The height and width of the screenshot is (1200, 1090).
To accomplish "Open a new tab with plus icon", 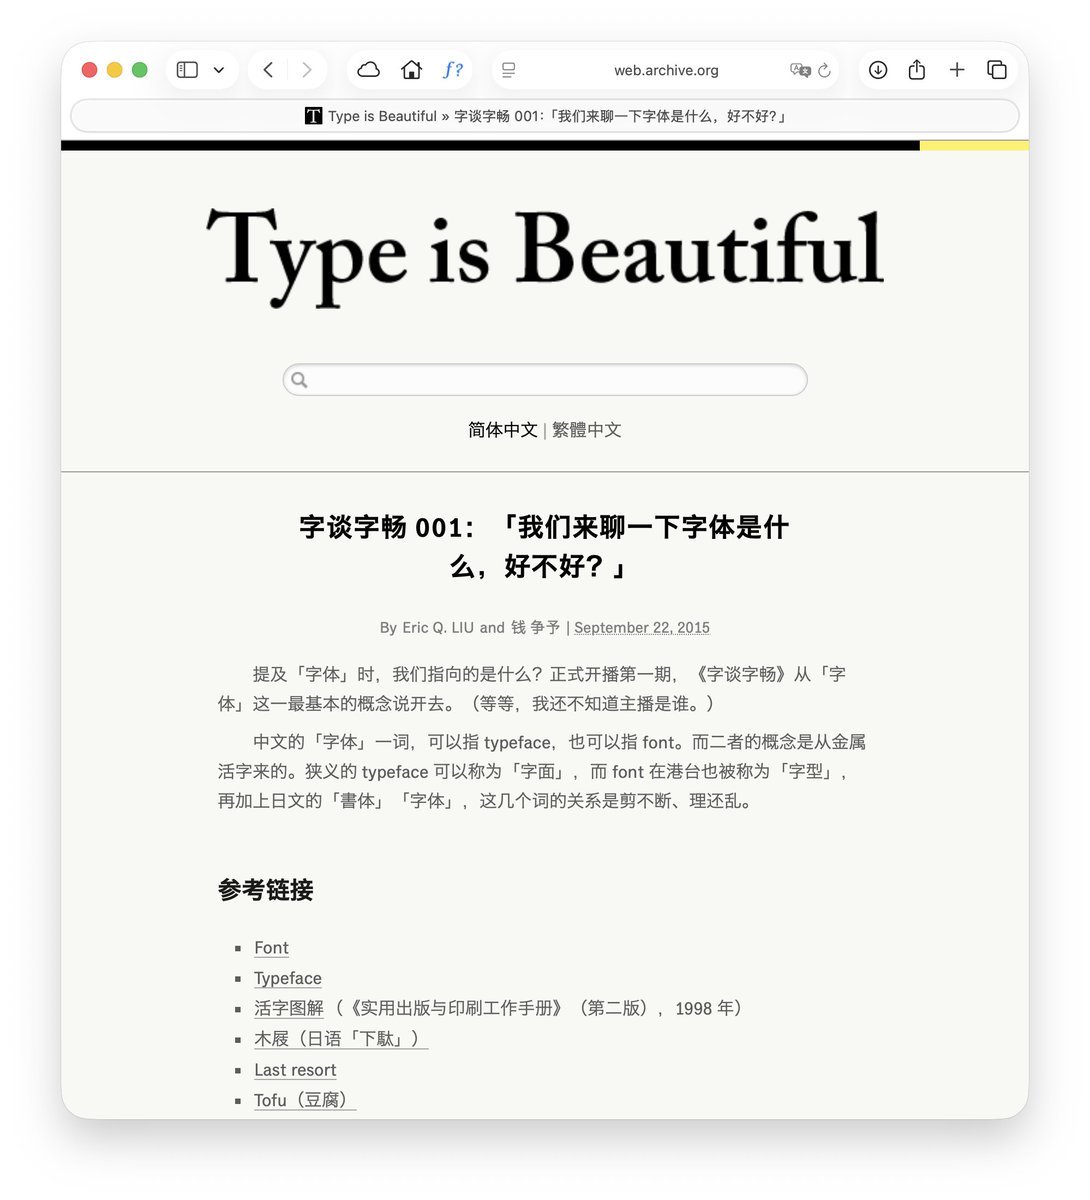I will [x=957, y=70].
